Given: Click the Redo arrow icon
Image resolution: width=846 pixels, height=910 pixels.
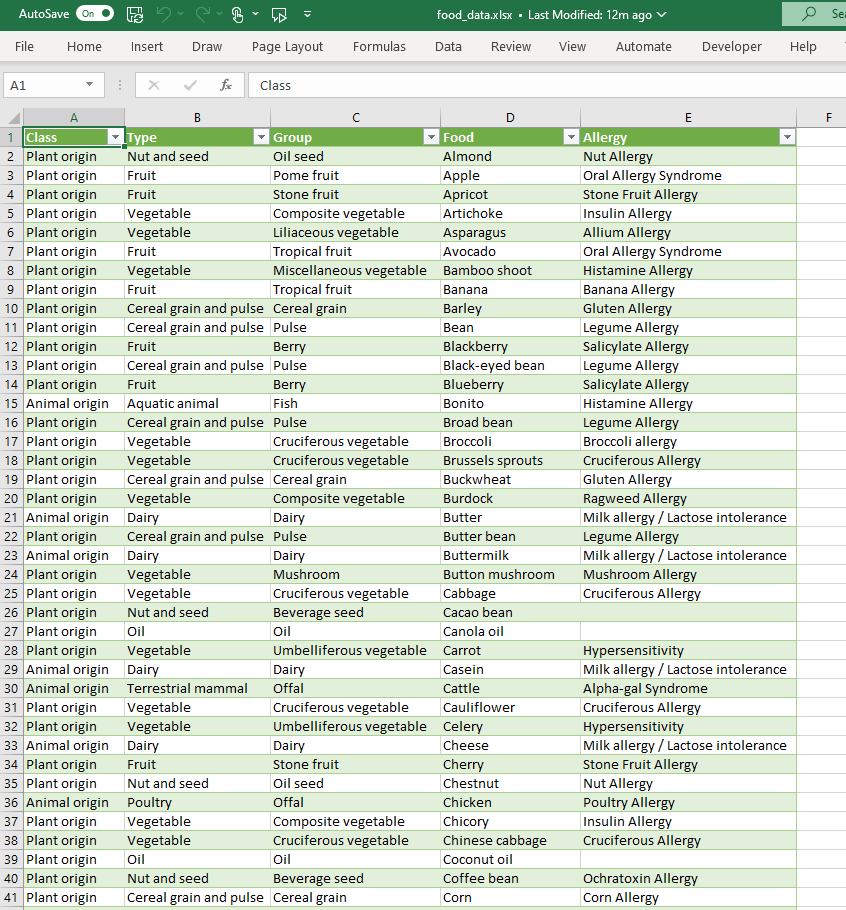Looking at the screenshot, I should [x=203, y=14].
